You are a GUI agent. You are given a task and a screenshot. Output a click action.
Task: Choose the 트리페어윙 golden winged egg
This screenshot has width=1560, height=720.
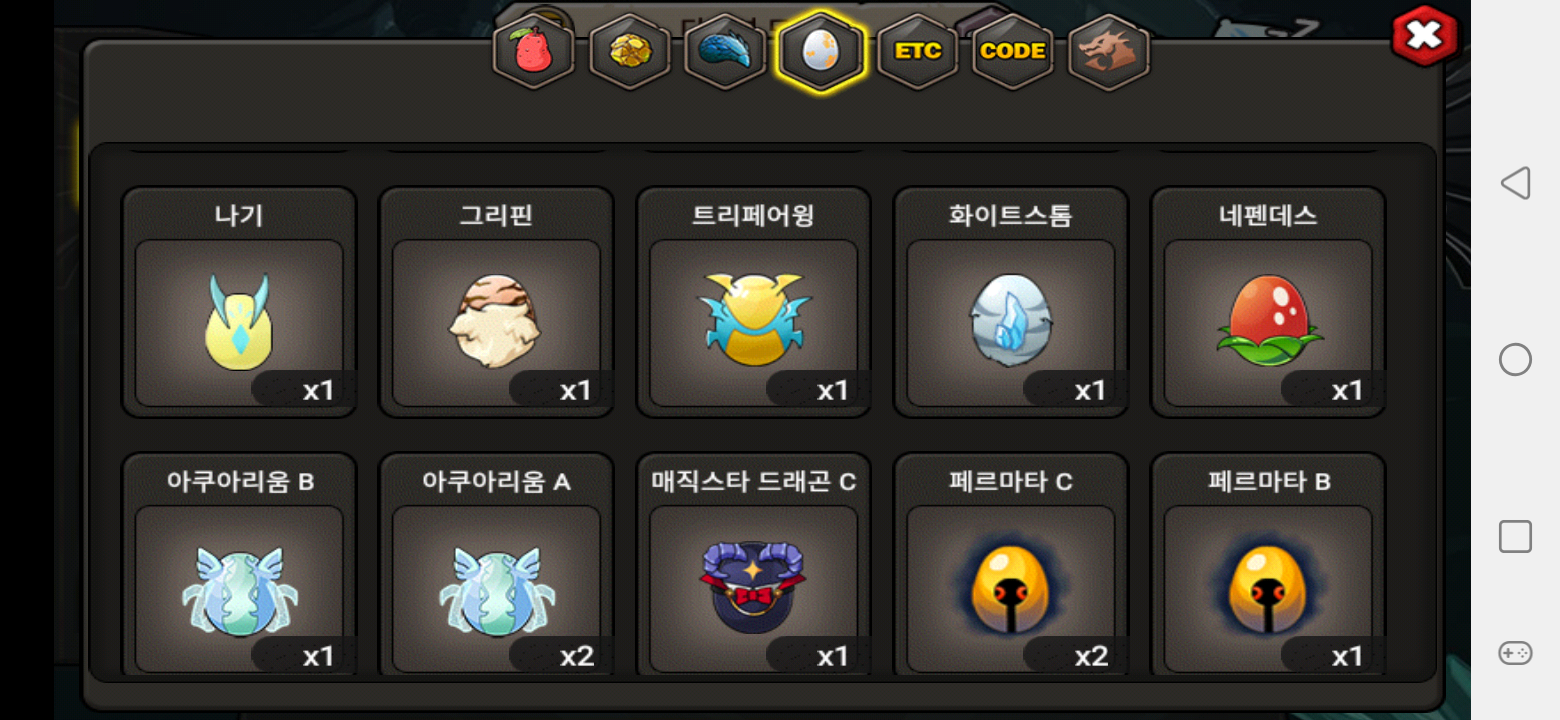tap(754, 302)
